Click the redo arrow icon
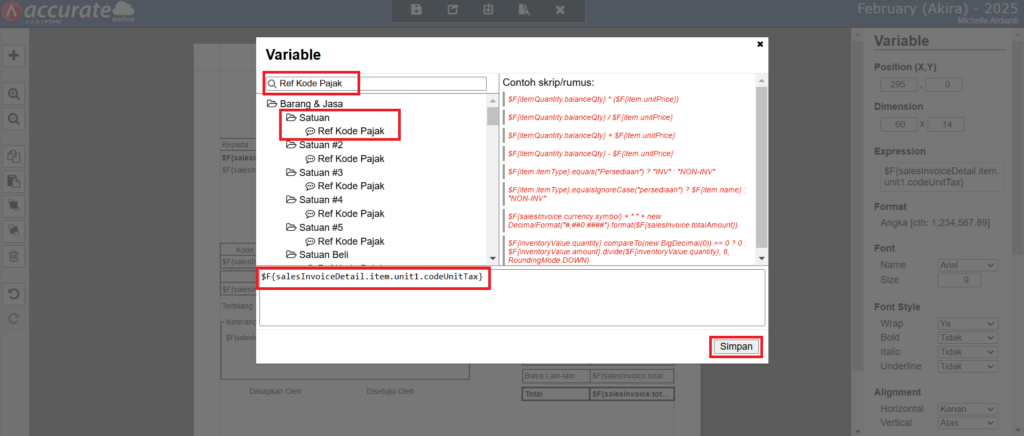1024x436 pixels. pos(15,318)
